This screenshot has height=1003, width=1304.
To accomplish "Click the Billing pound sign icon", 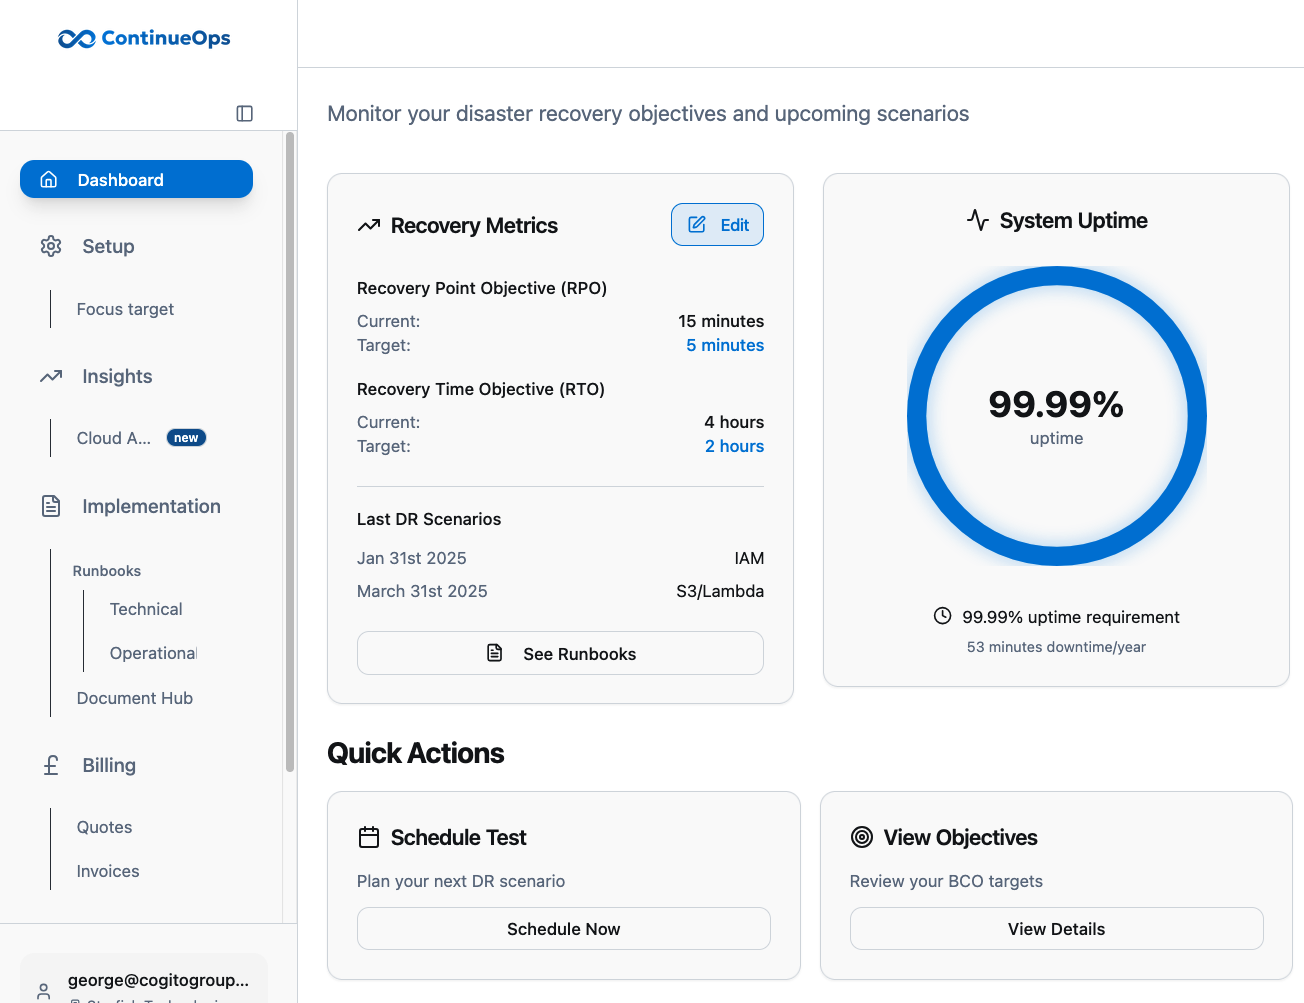I will (51, 765).
